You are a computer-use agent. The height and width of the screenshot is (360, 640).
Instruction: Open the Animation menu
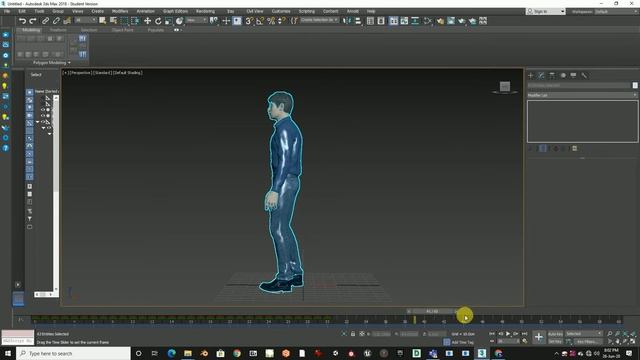[x=145, y=11]
